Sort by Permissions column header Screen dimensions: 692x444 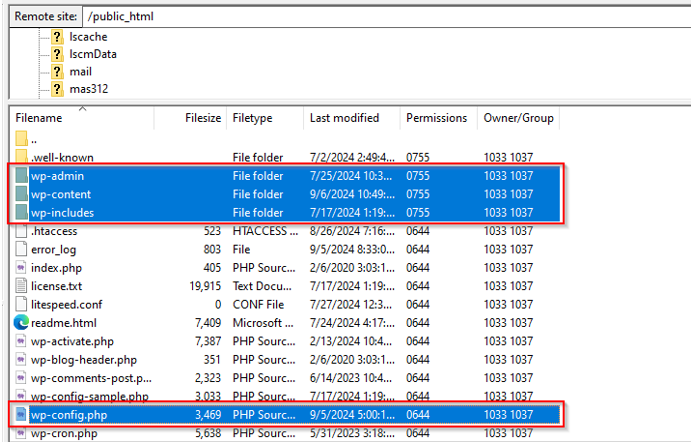(436, 118)
